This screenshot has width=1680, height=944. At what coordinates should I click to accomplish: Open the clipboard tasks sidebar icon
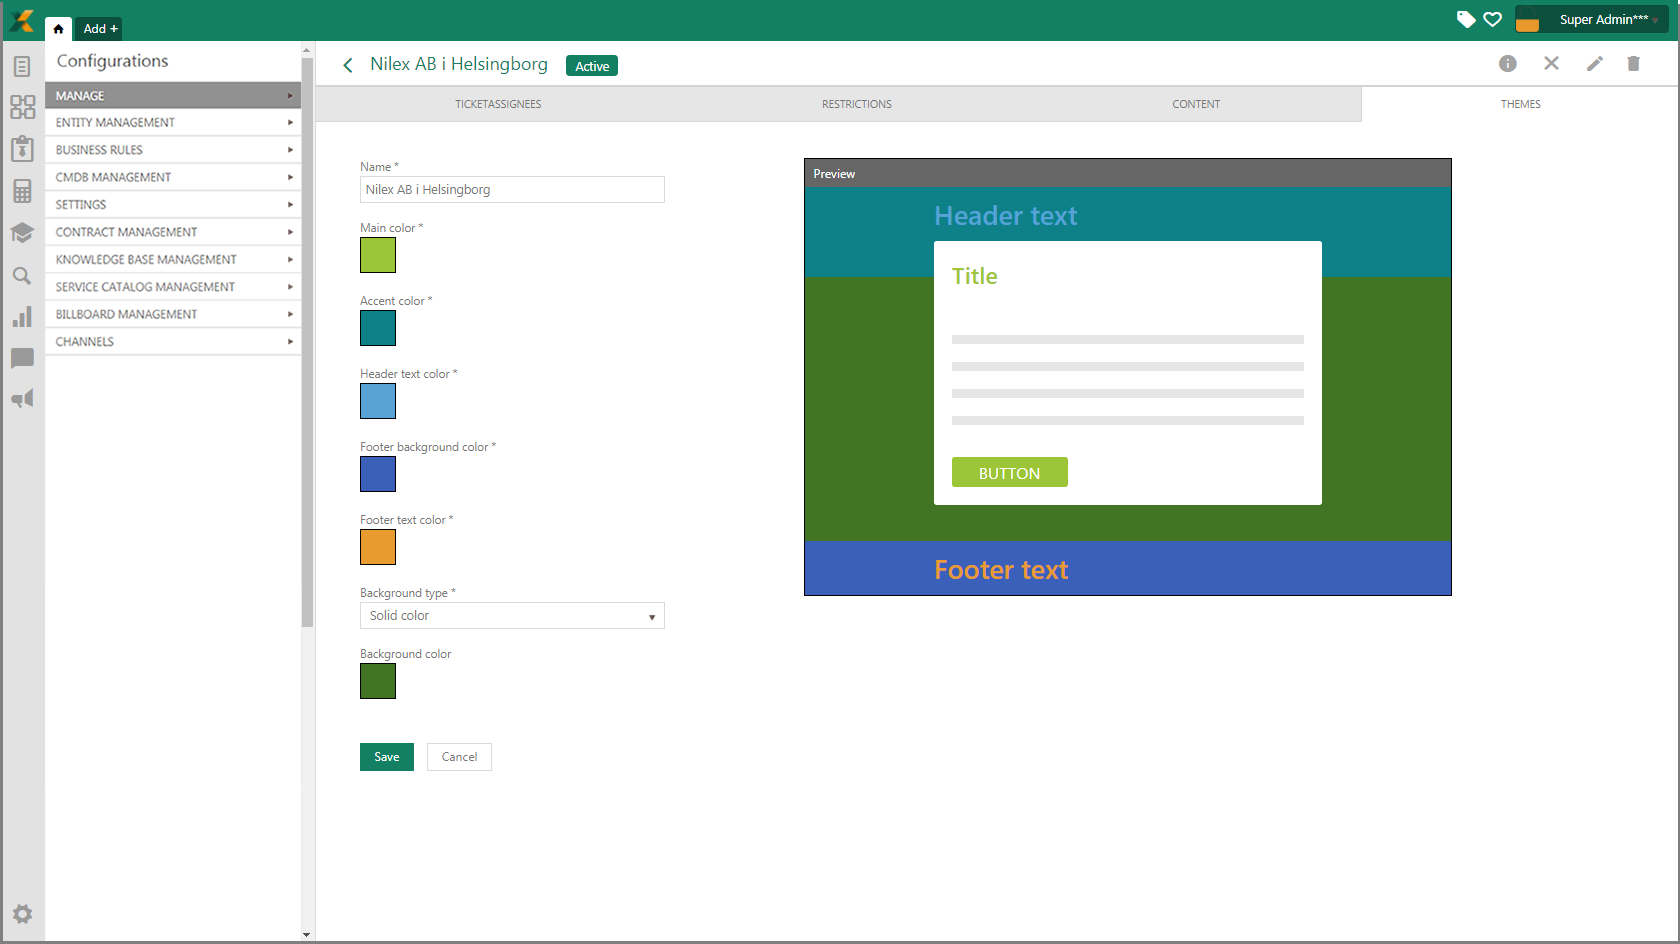22,149
